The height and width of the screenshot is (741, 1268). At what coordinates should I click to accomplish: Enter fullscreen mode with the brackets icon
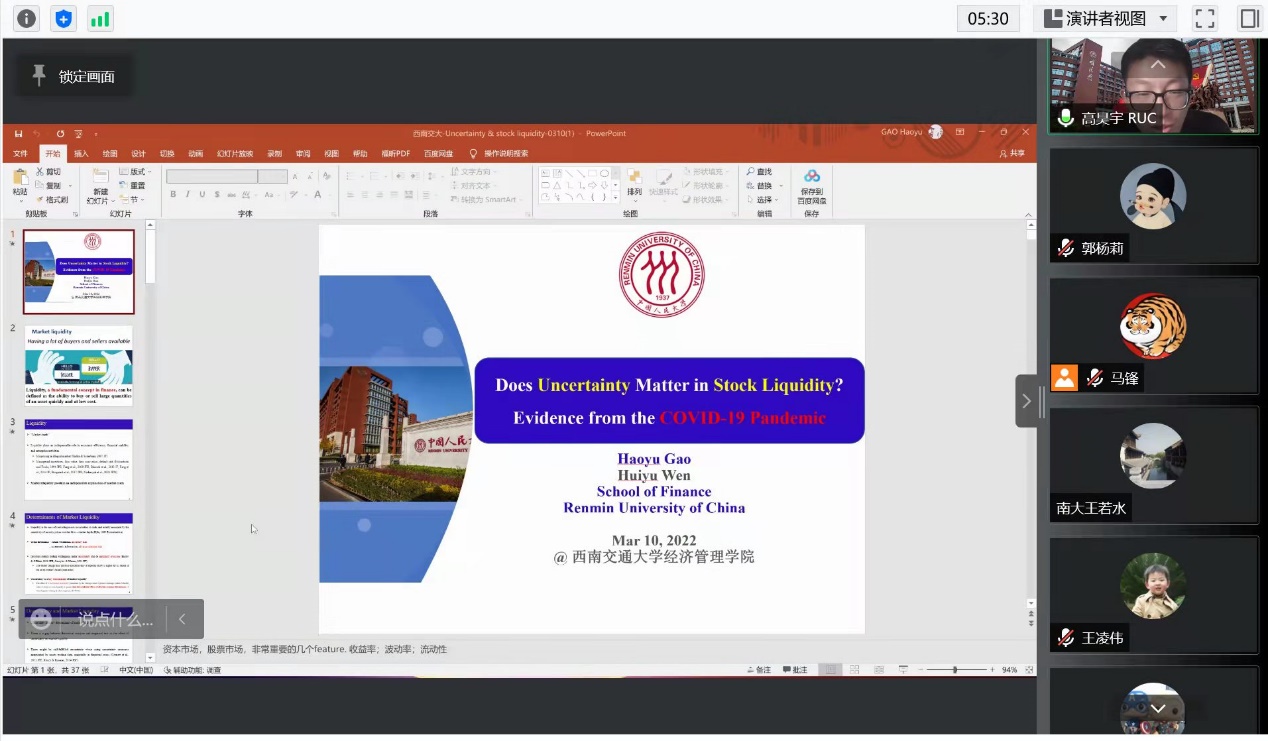click(1204, 18)
